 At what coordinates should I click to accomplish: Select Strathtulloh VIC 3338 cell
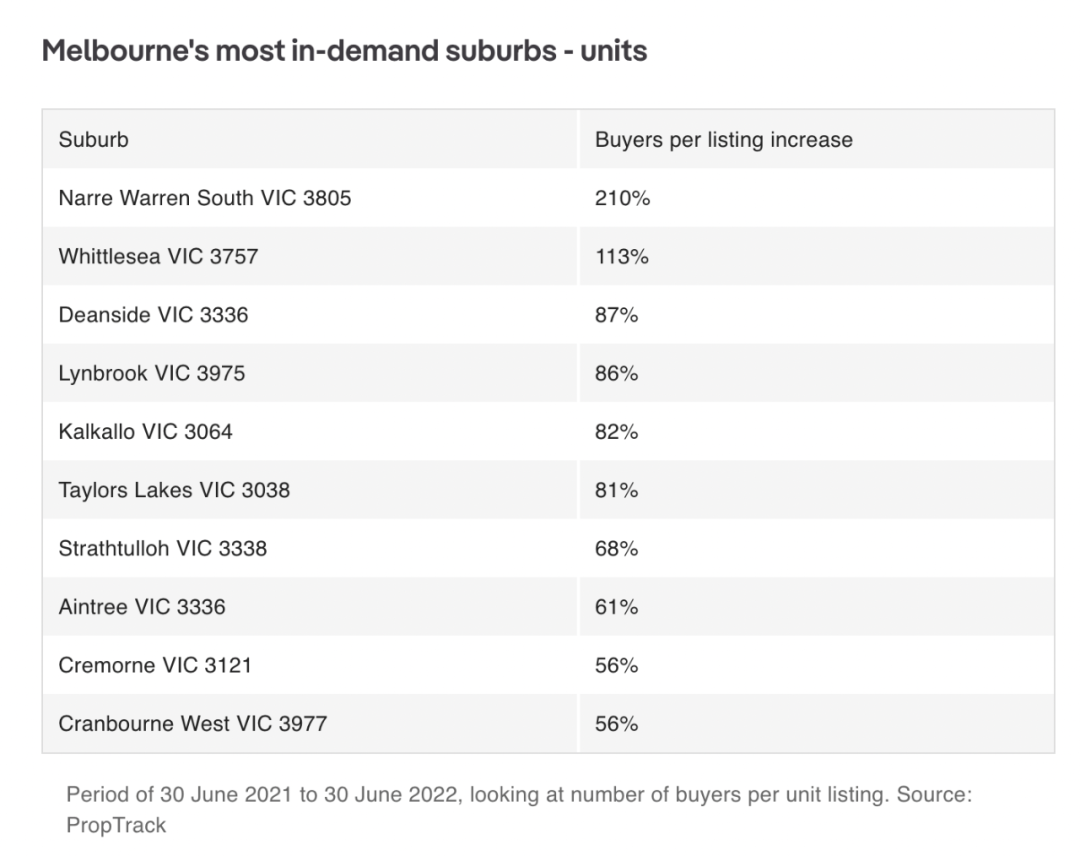[x=309, y=548]
